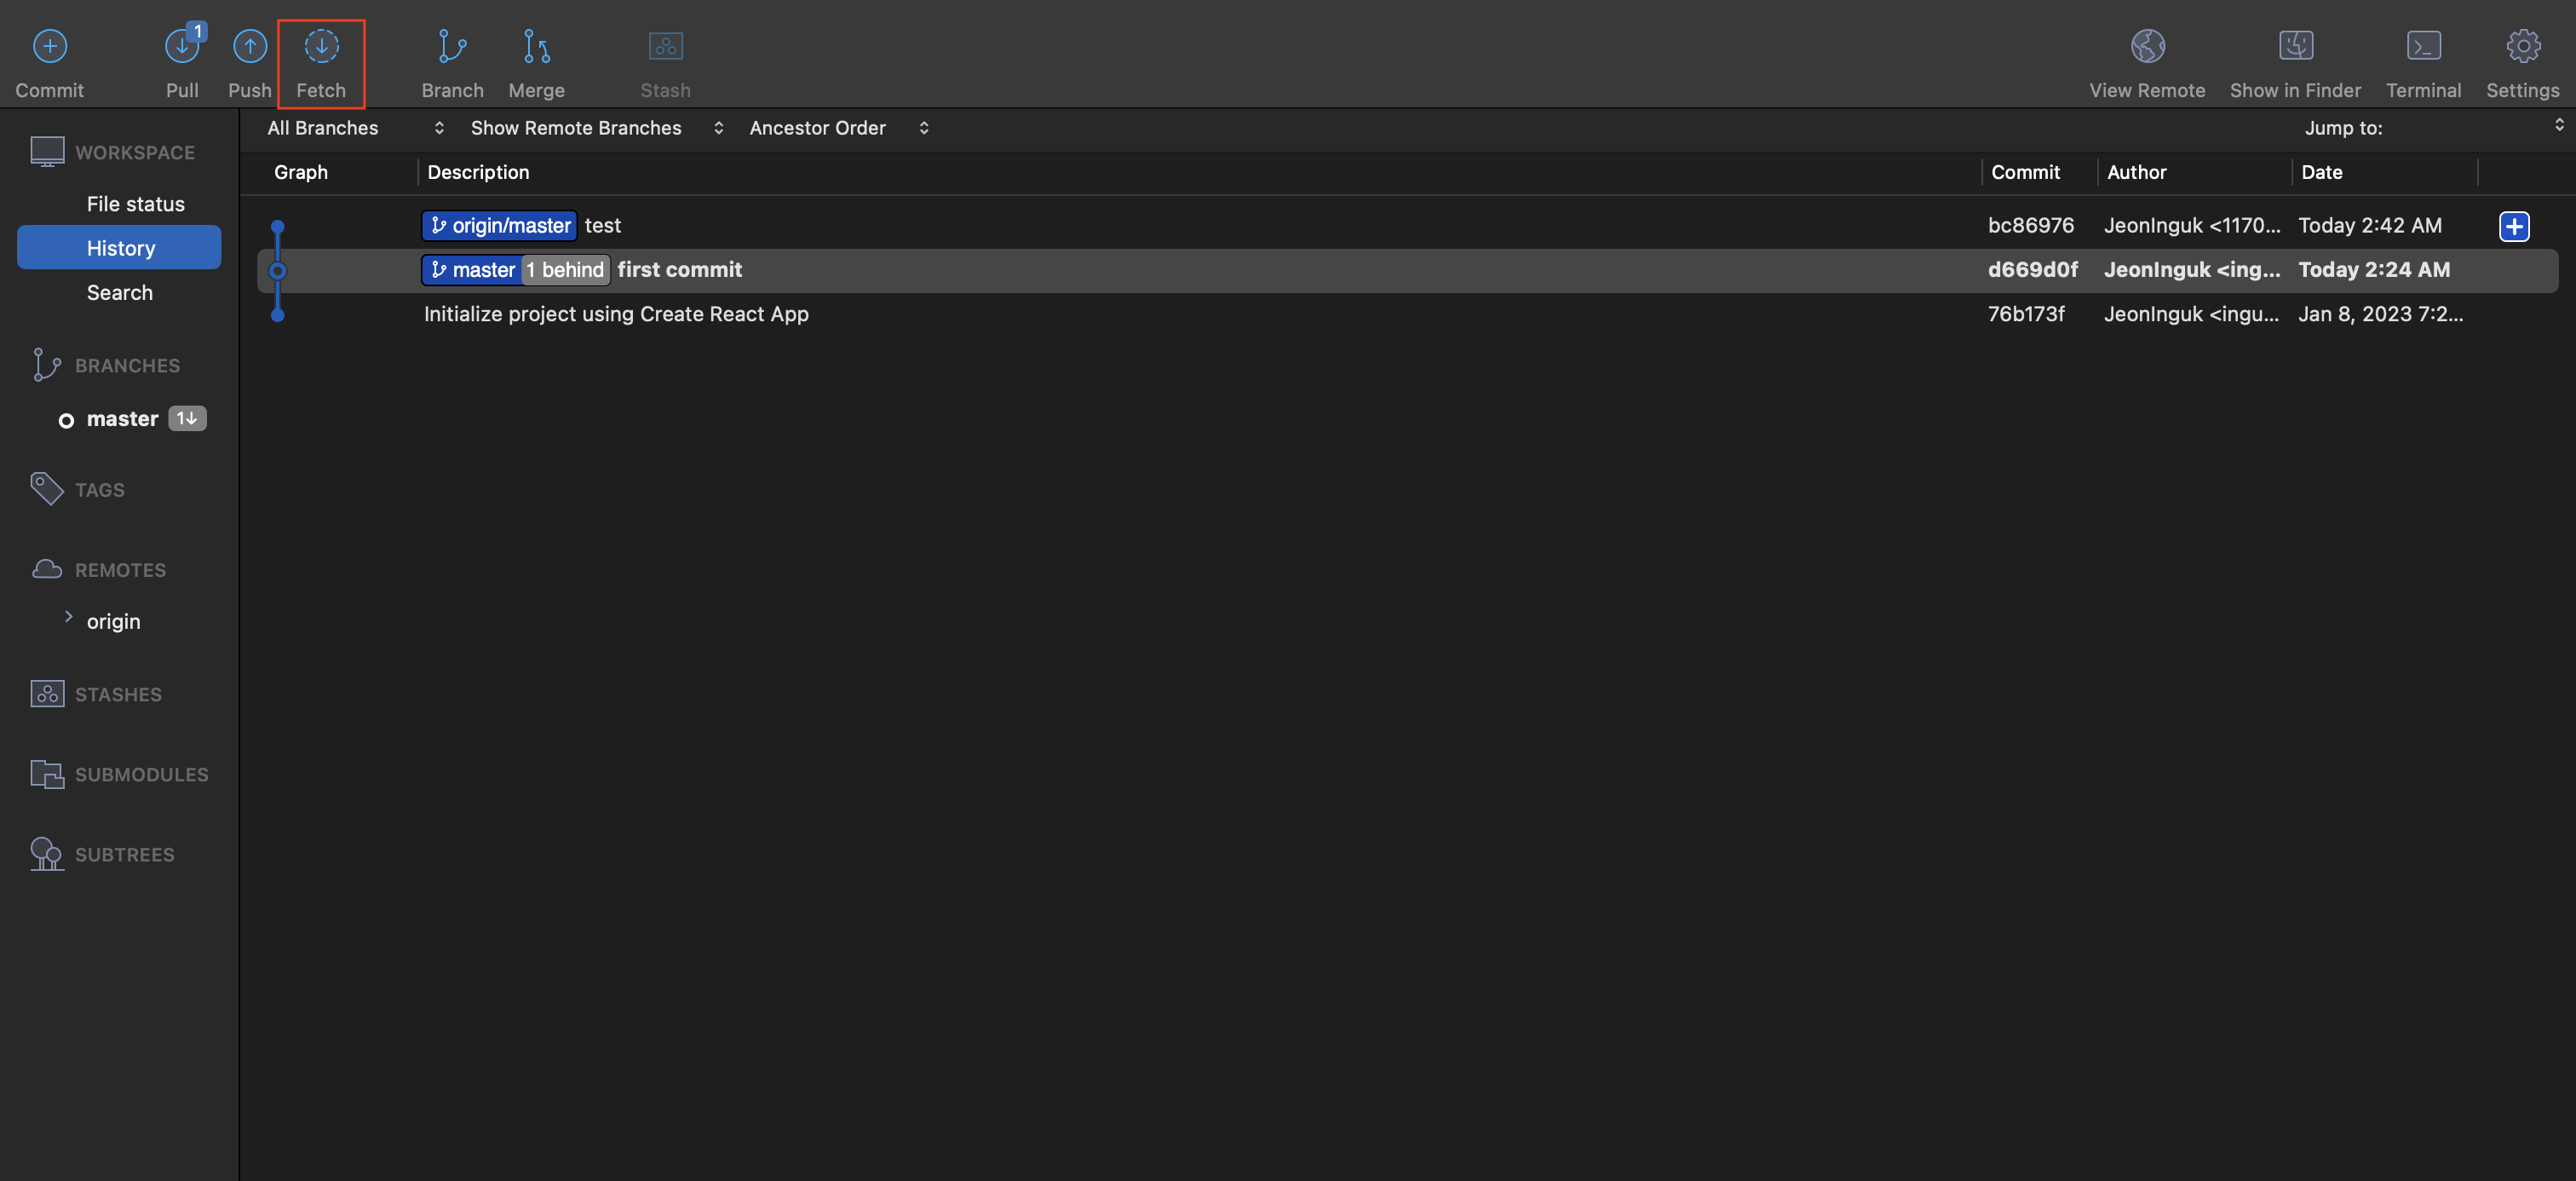Fetch from remote using the Fetch icon
The height and width of the screenshot is (1181, 2576).
[x=321, y=46]
